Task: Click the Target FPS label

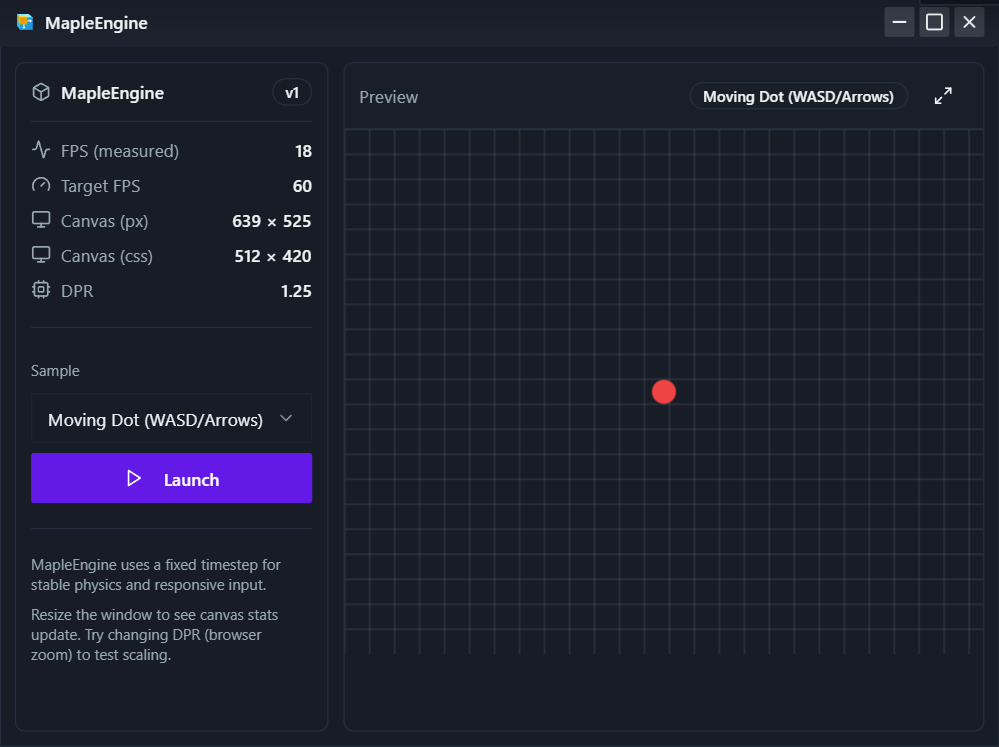Action: (x=101, y=186)
